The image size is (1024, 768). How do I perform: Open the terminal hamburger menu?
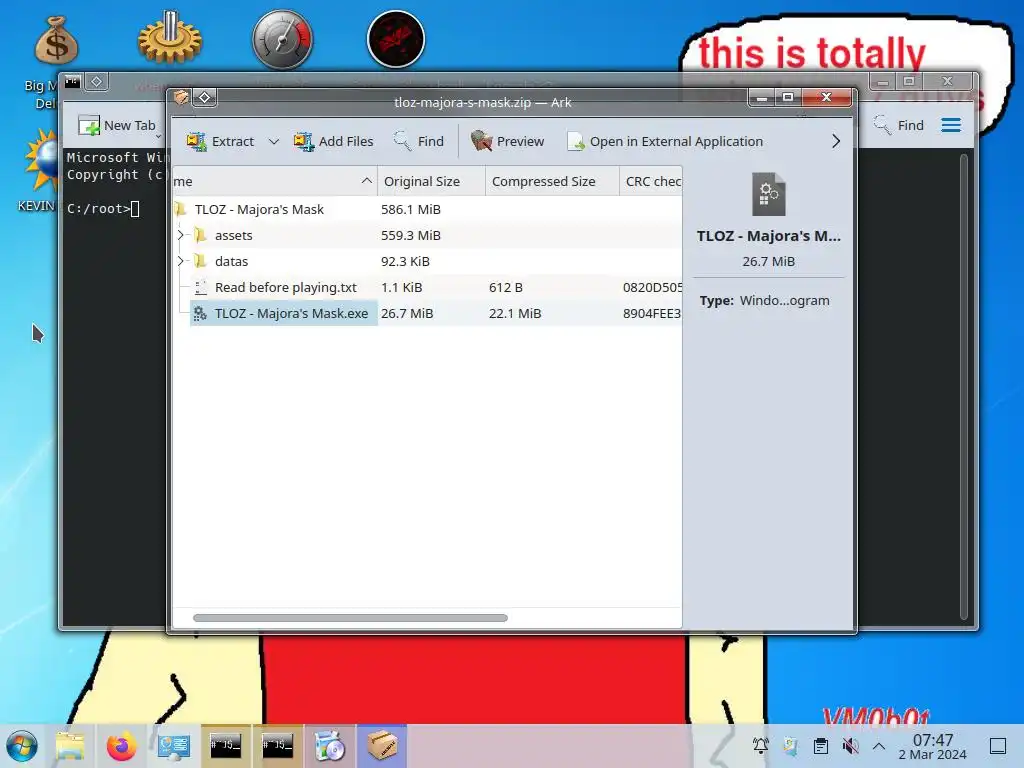(951, 125)
